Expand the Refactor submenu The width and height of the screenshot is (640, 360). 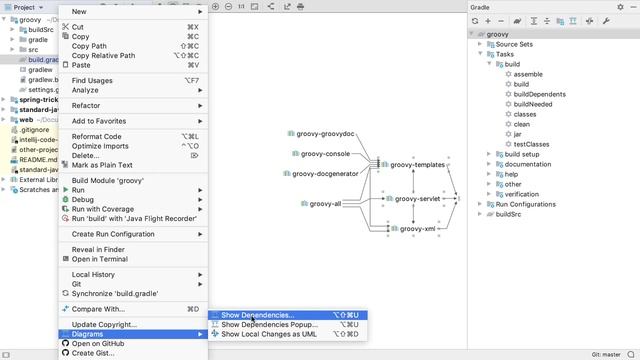click(x=133, y=106)
